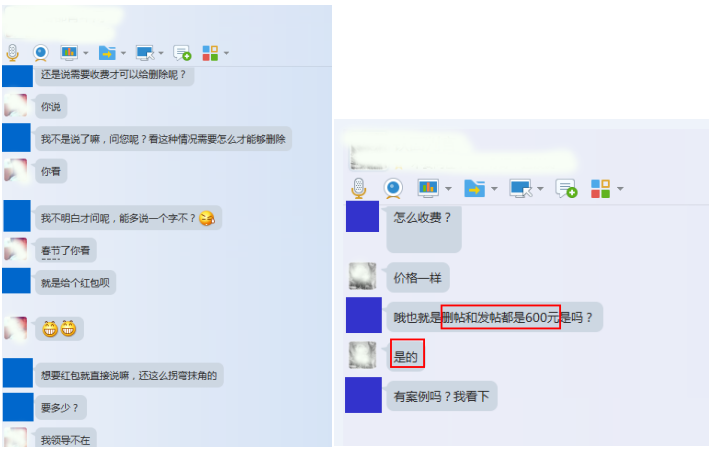Viewport: 712px width, 451px height.
Task: Open remote desktop icon in left chat
Action: coord(145,53)
